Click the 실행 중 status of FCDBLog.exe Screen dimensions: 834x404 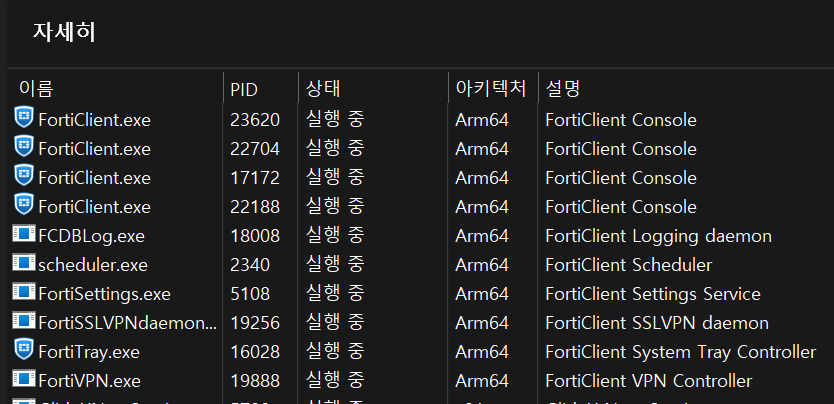pos(335,235)
